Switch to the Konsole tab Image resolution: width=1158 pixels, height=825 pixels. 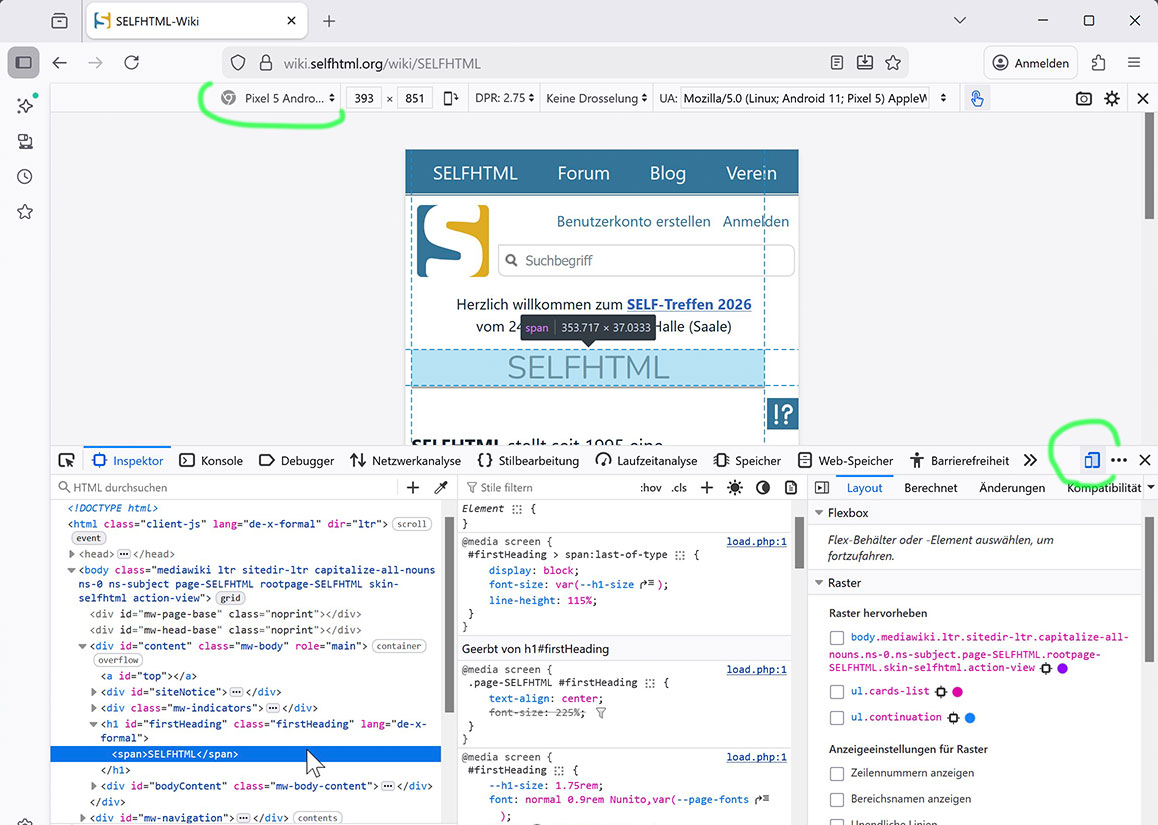[211, 460]
